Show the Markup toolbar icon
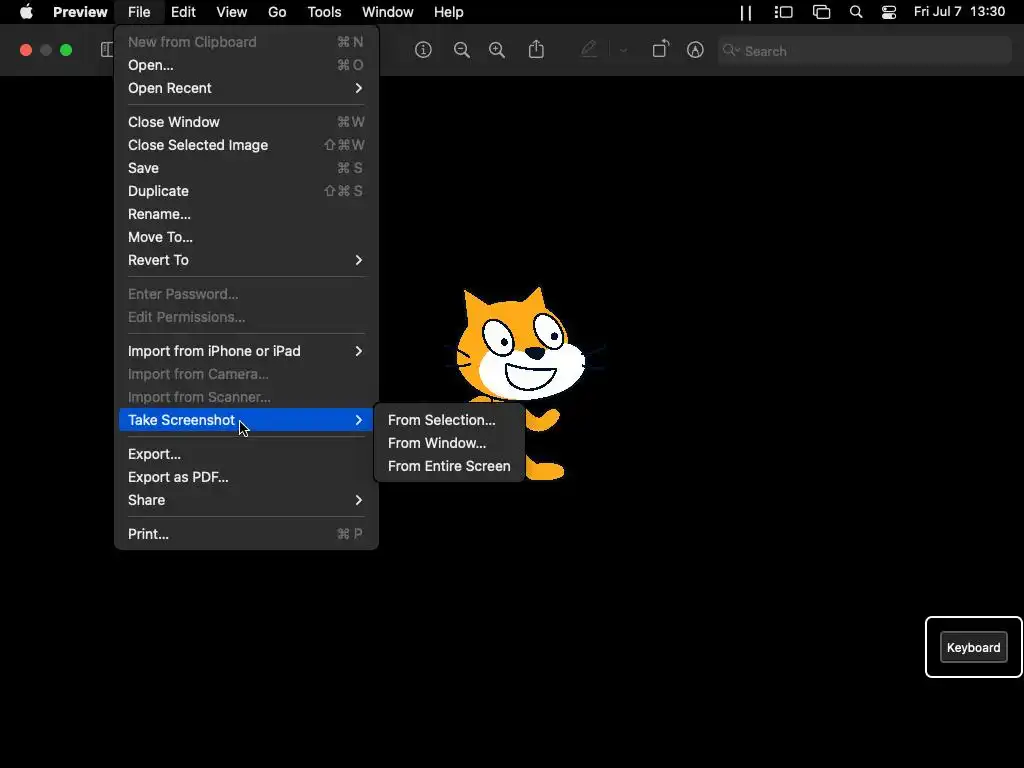This screenshot has width=1024, height=768. 696,50
